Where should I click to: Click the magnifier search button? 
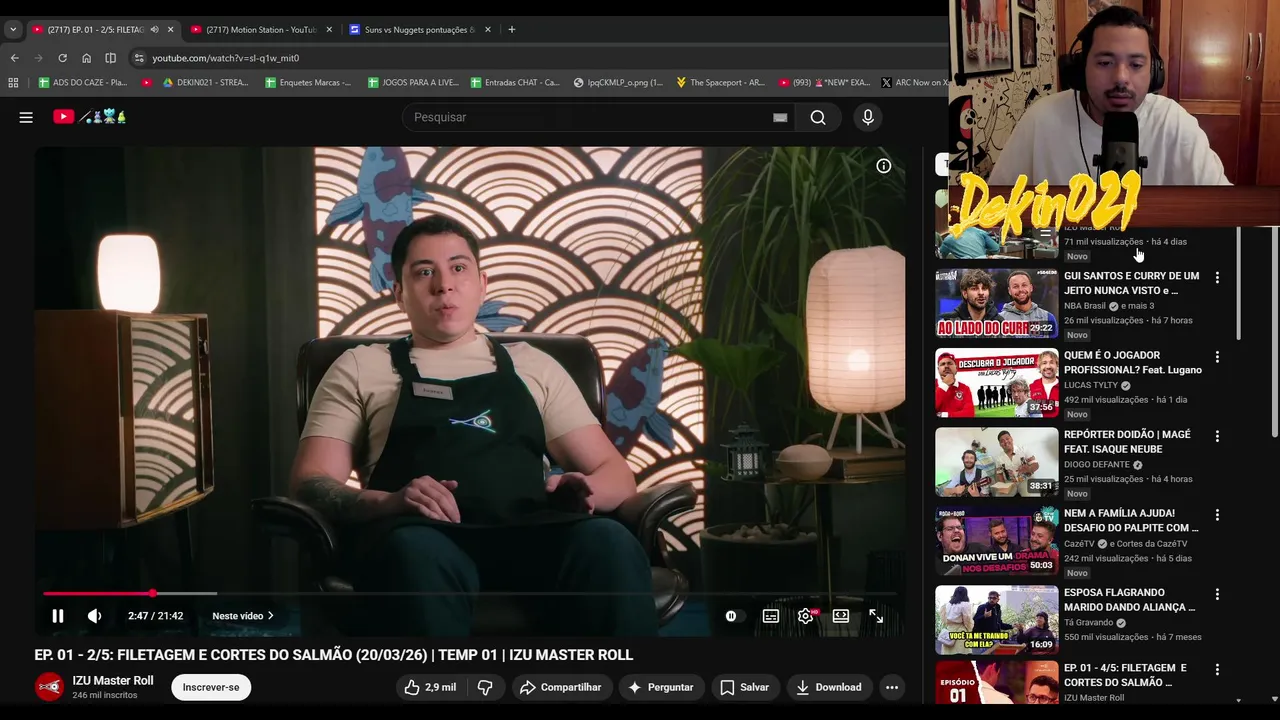click(x=818, y=117)
